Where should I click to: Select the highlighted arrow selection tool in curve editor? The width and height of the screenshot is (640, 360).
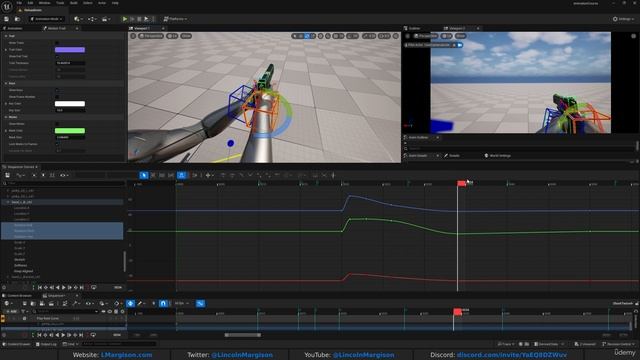[x=144, y=175]
